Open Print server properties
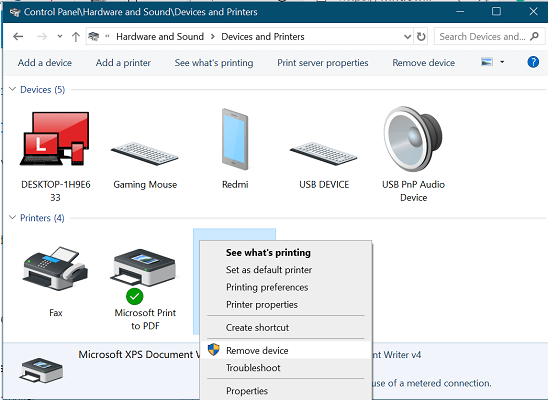 click(323, 63)
